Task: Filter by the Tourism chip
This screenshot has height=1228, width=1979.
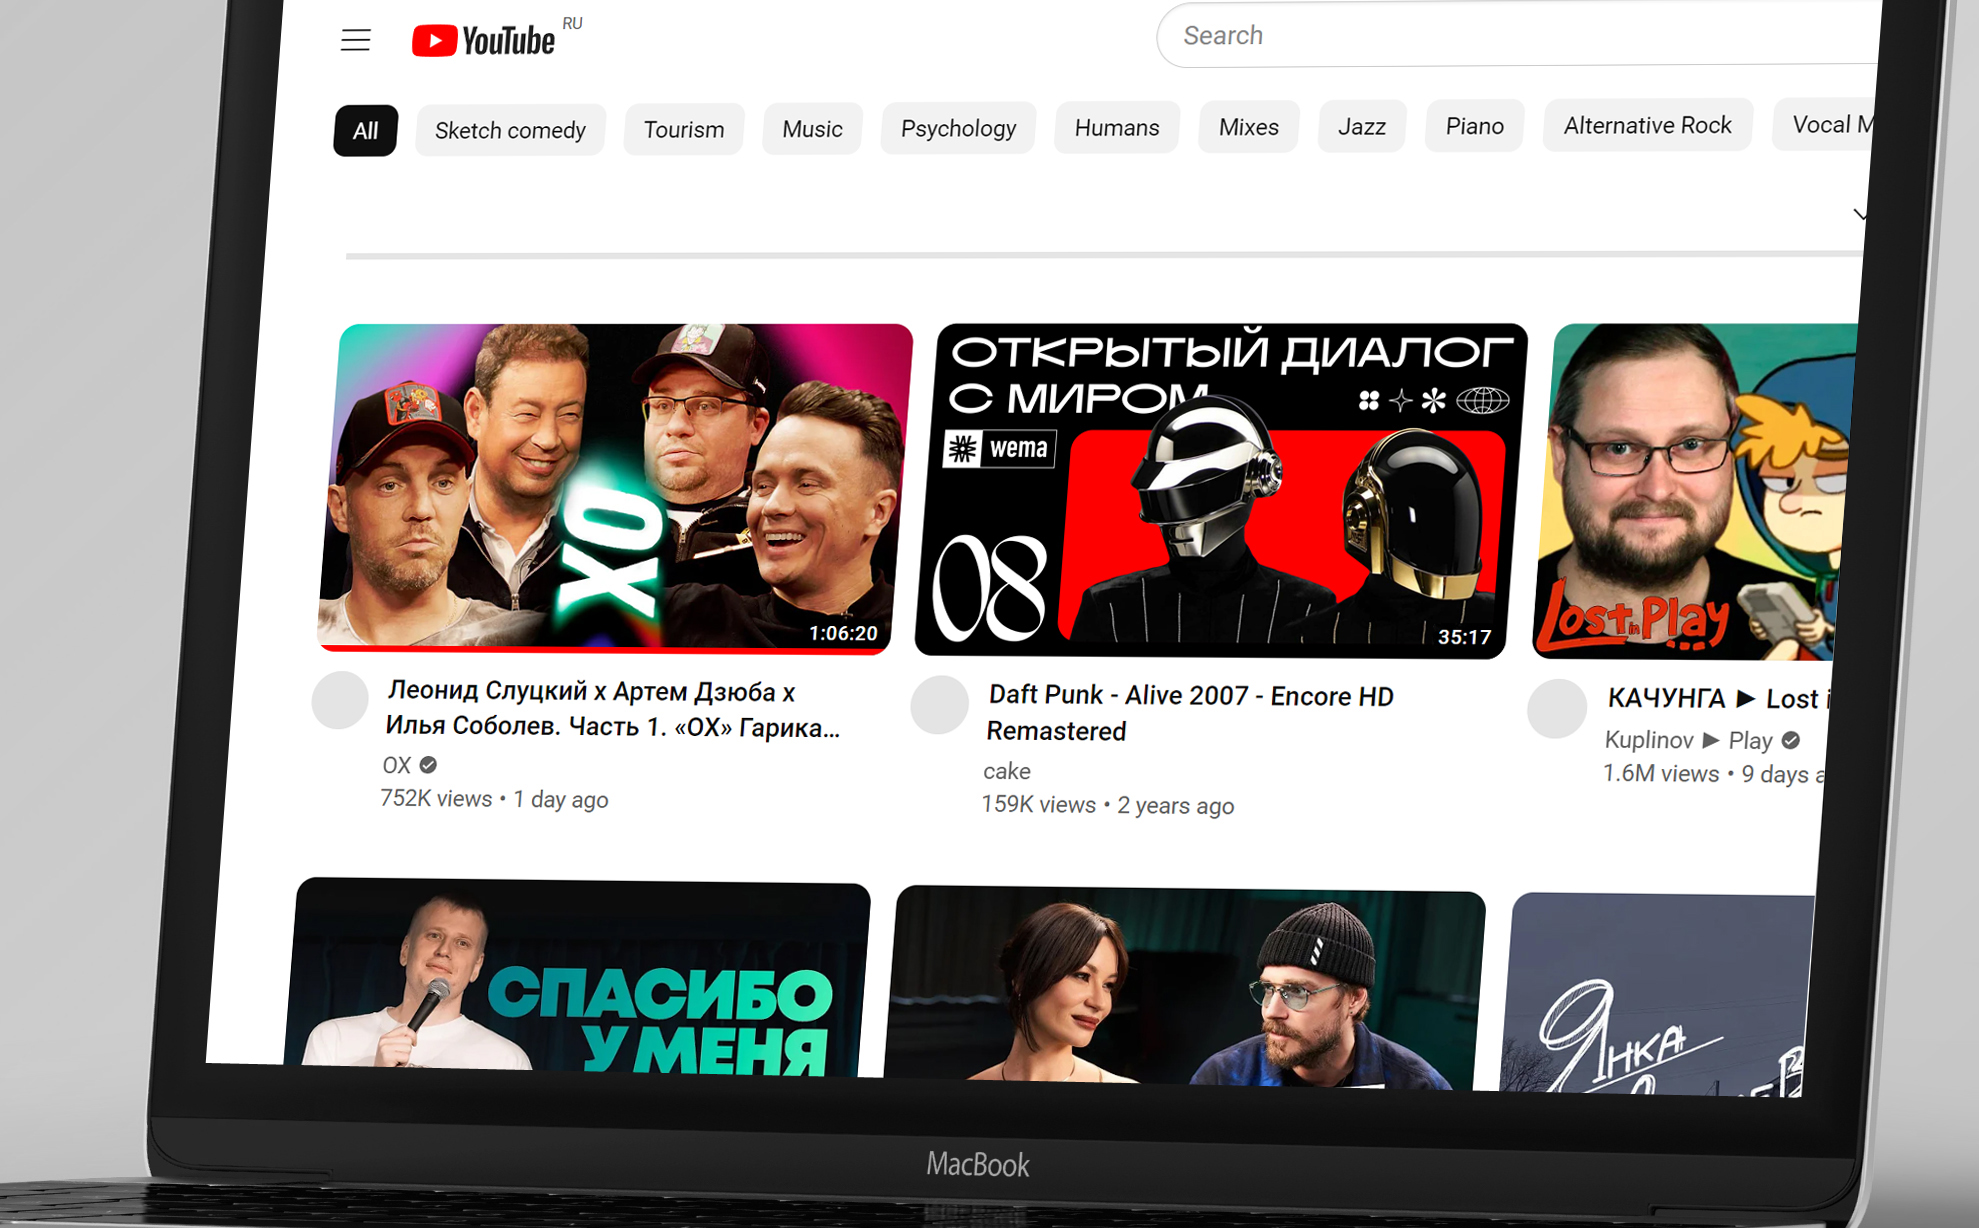Action: coord(684,129)
